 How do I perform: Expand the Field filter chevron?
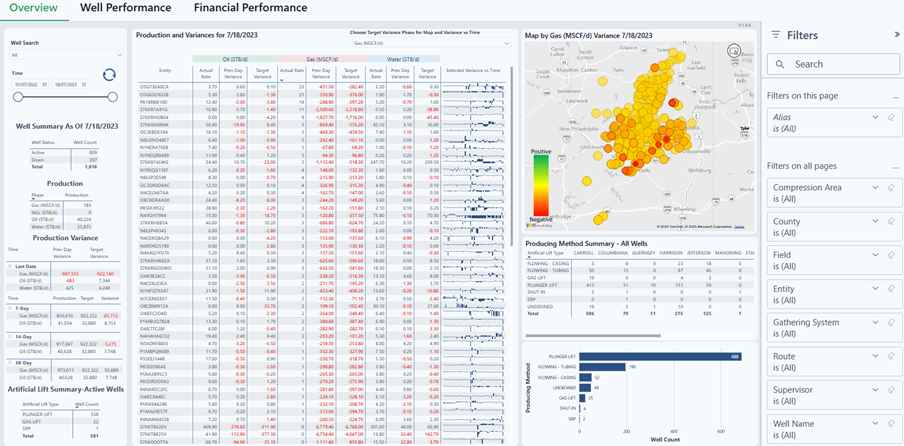click(875, 255)
